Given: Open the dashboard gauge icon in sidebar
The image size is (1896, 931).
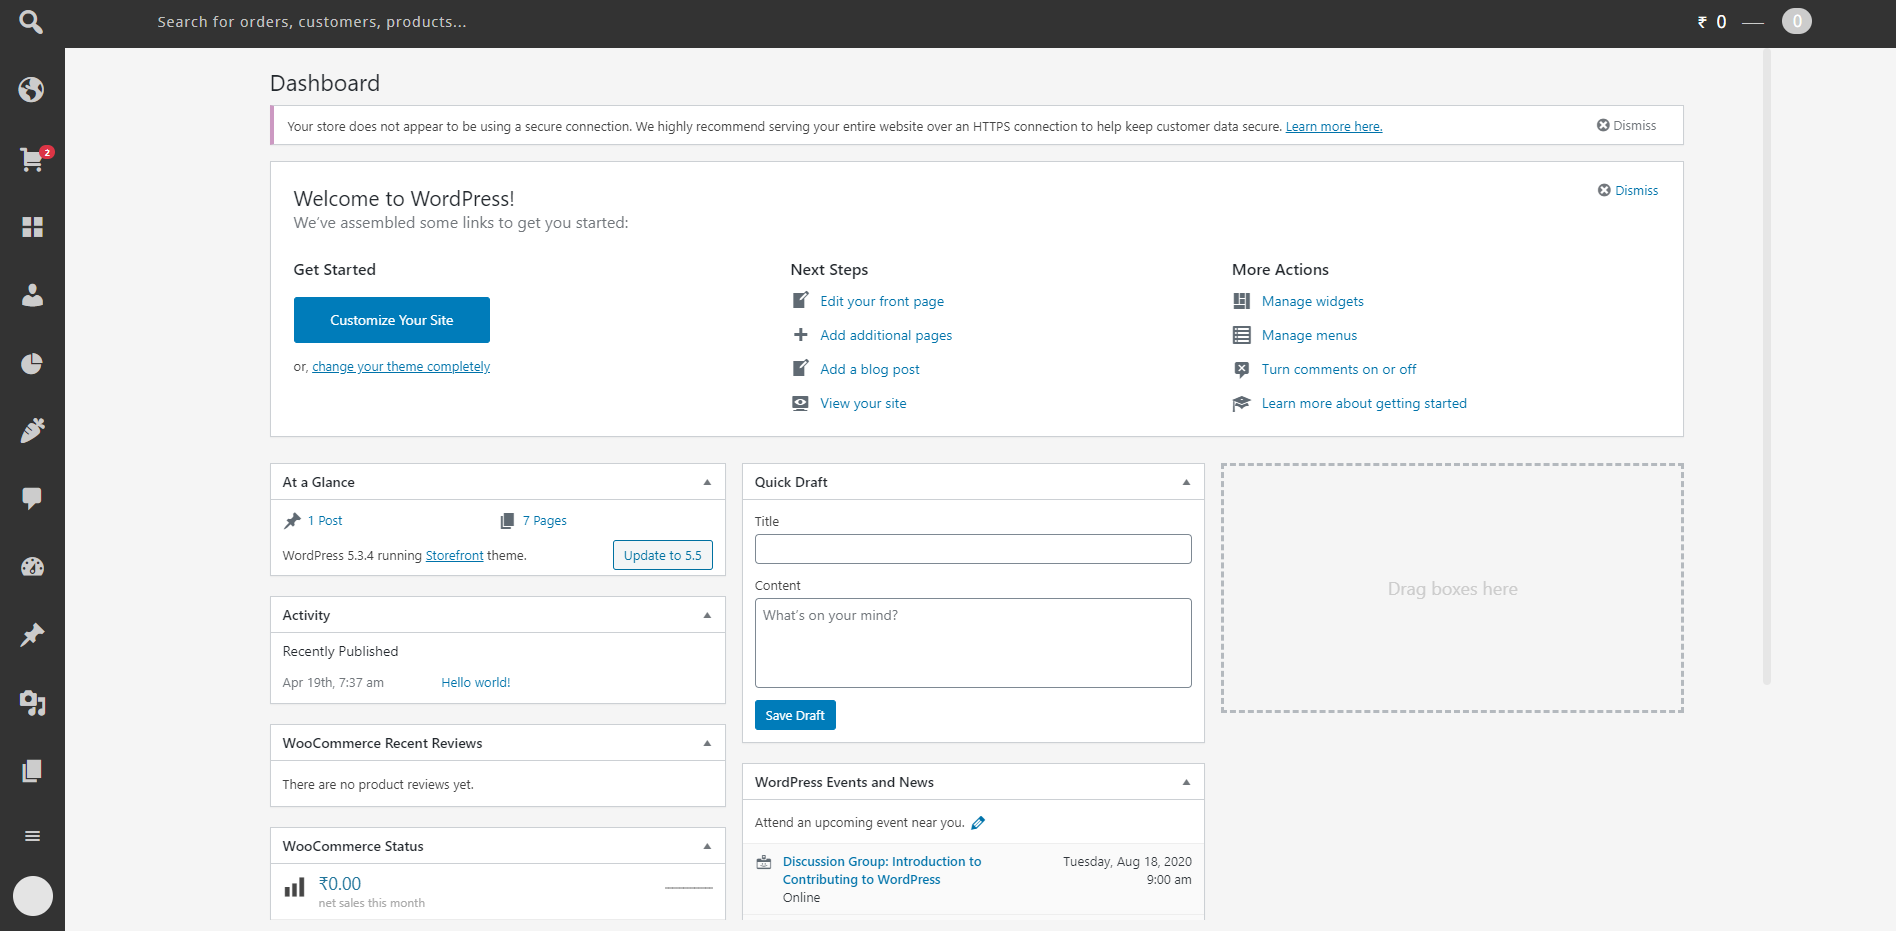Looking at the screenshot, I should coord(32,567).
